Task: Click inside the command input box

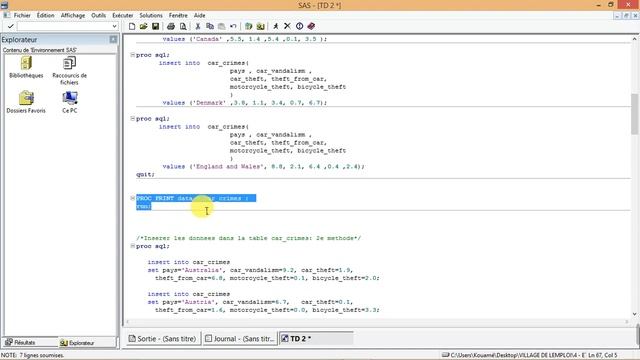Action: [64, 26]
